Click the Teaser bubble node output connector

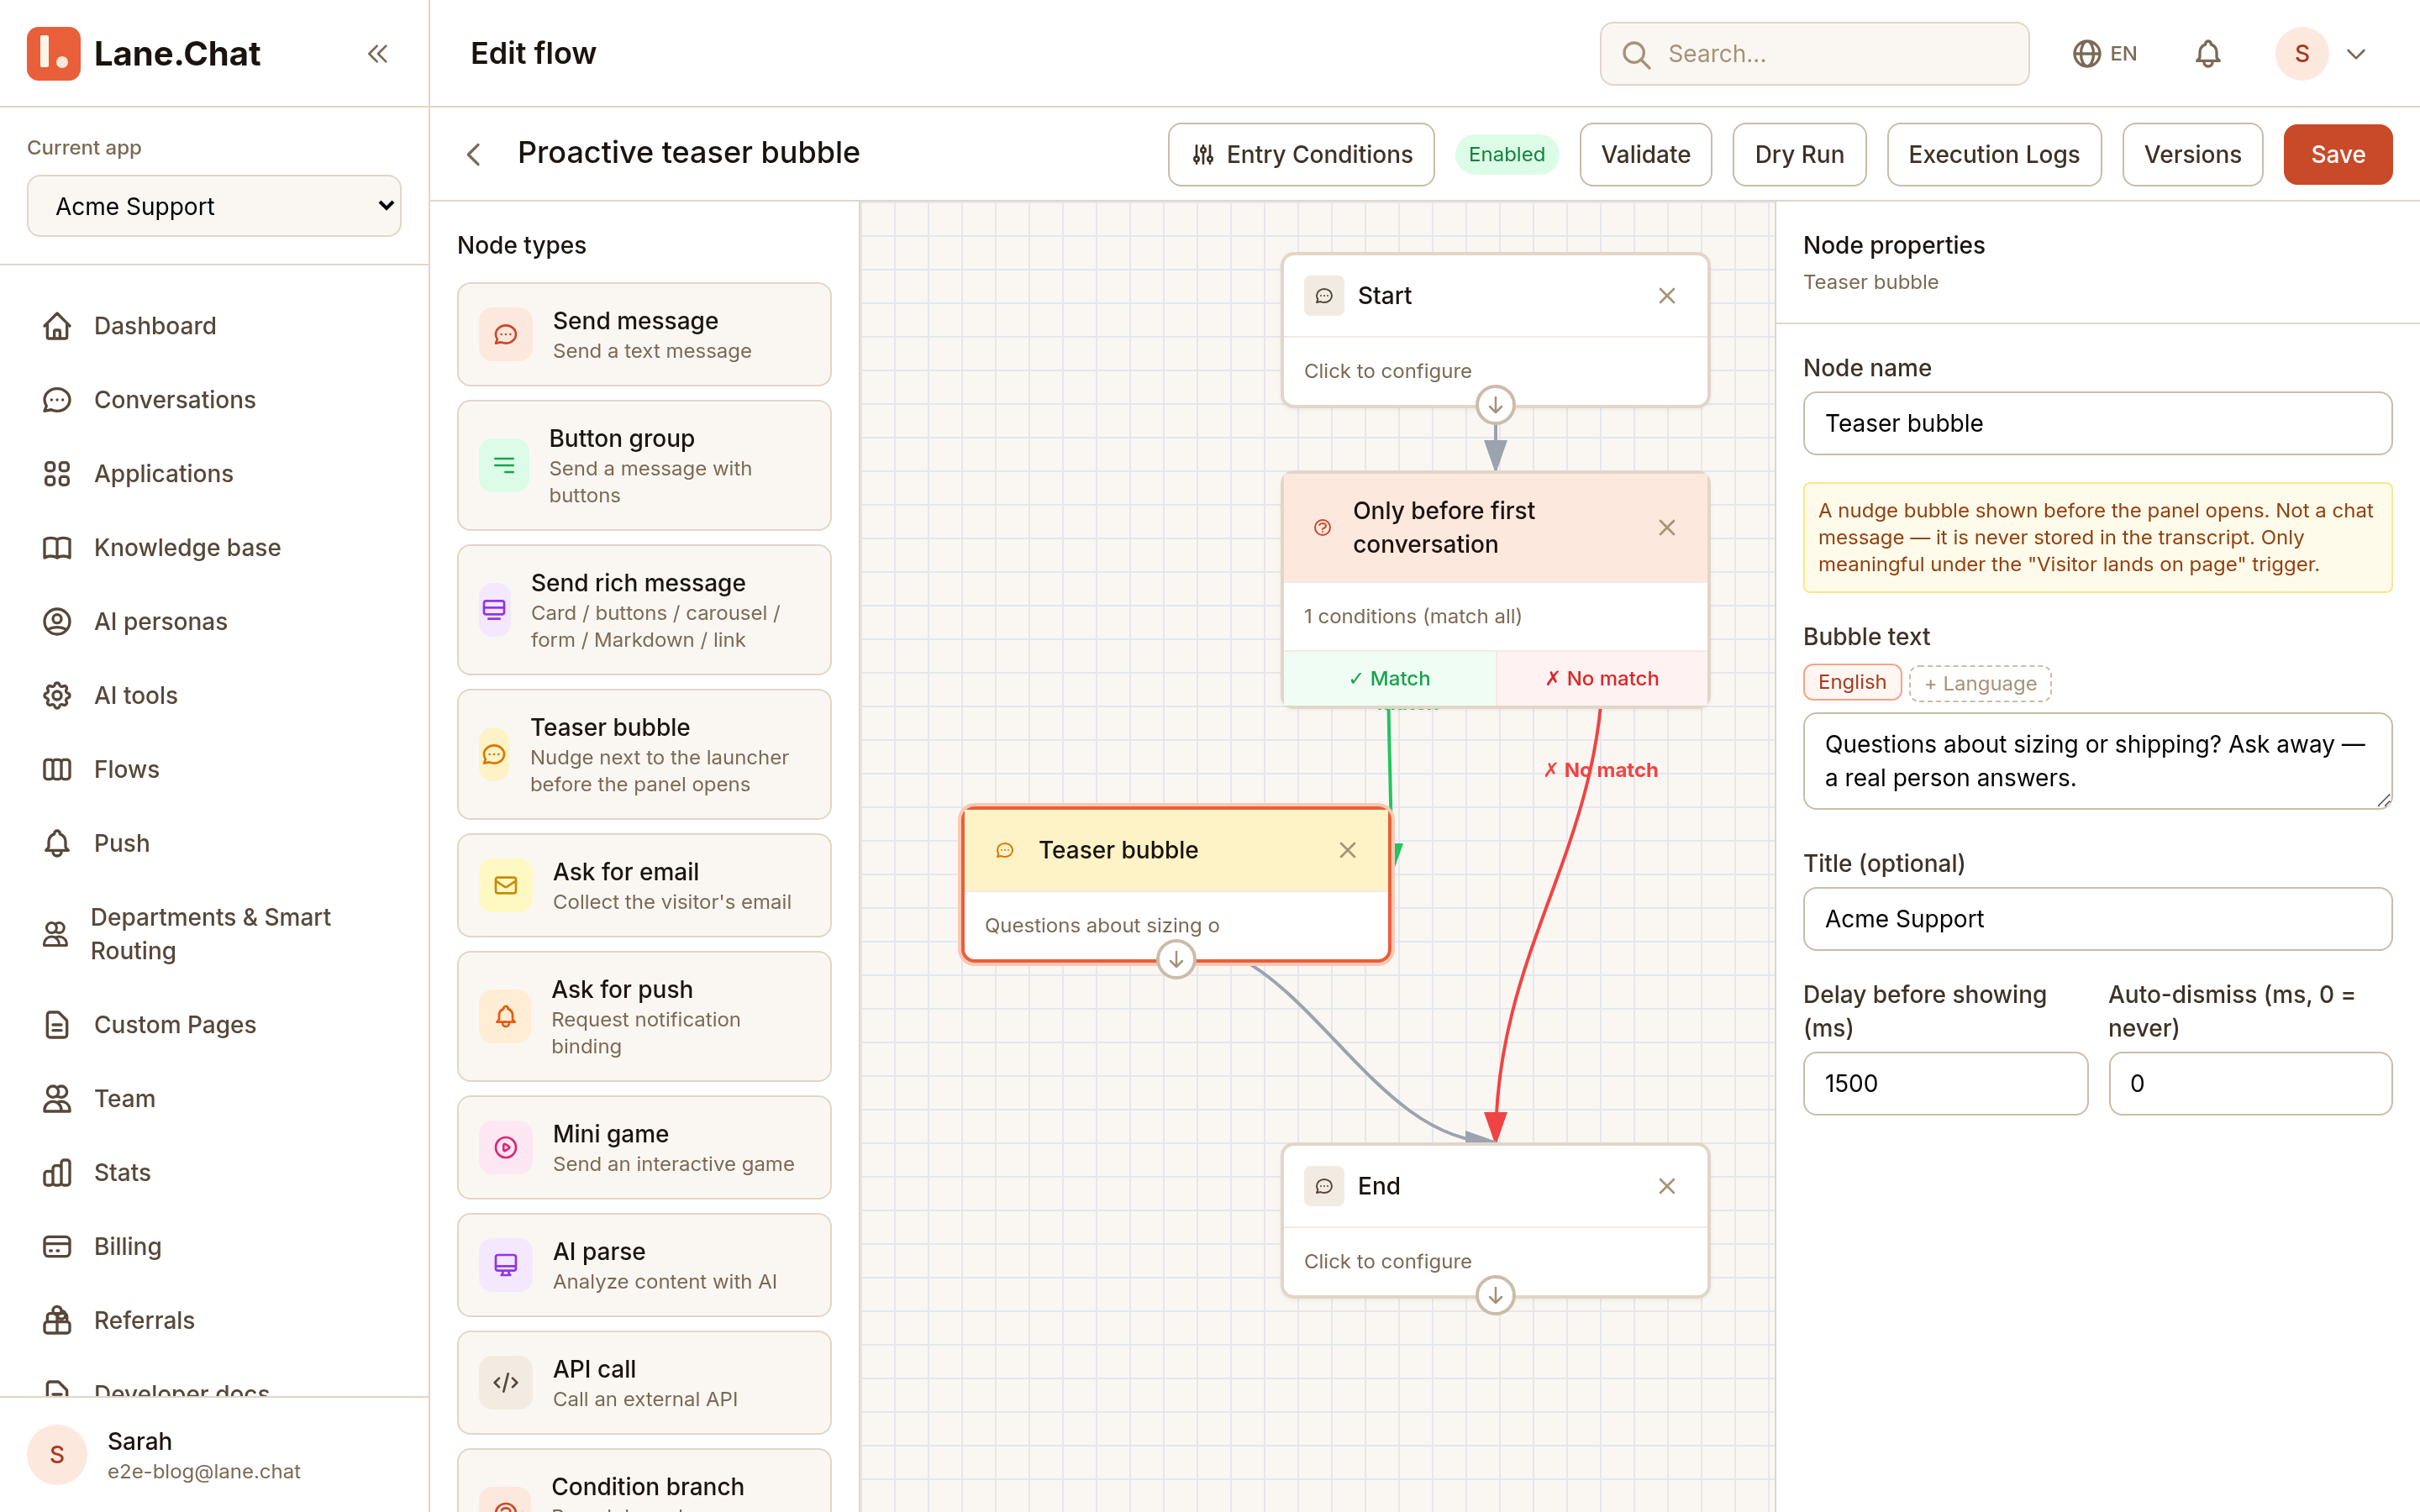[1176, 960]
